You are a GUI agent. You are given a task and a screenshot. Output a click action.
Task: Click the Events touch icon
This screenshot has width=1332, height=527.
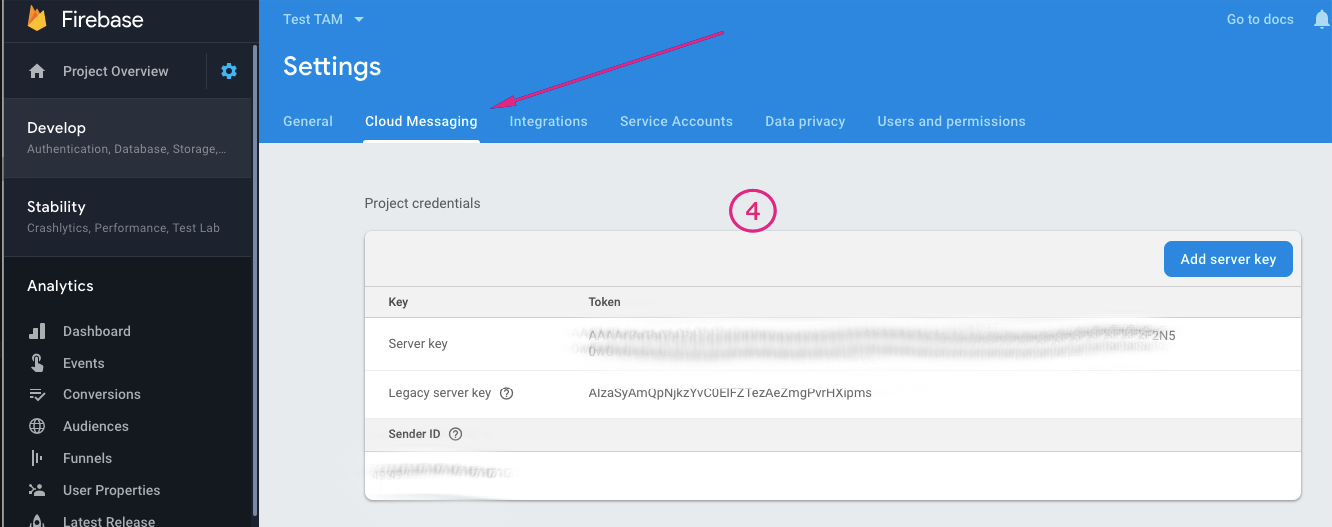pyautogui.click(x=37, y=363)
